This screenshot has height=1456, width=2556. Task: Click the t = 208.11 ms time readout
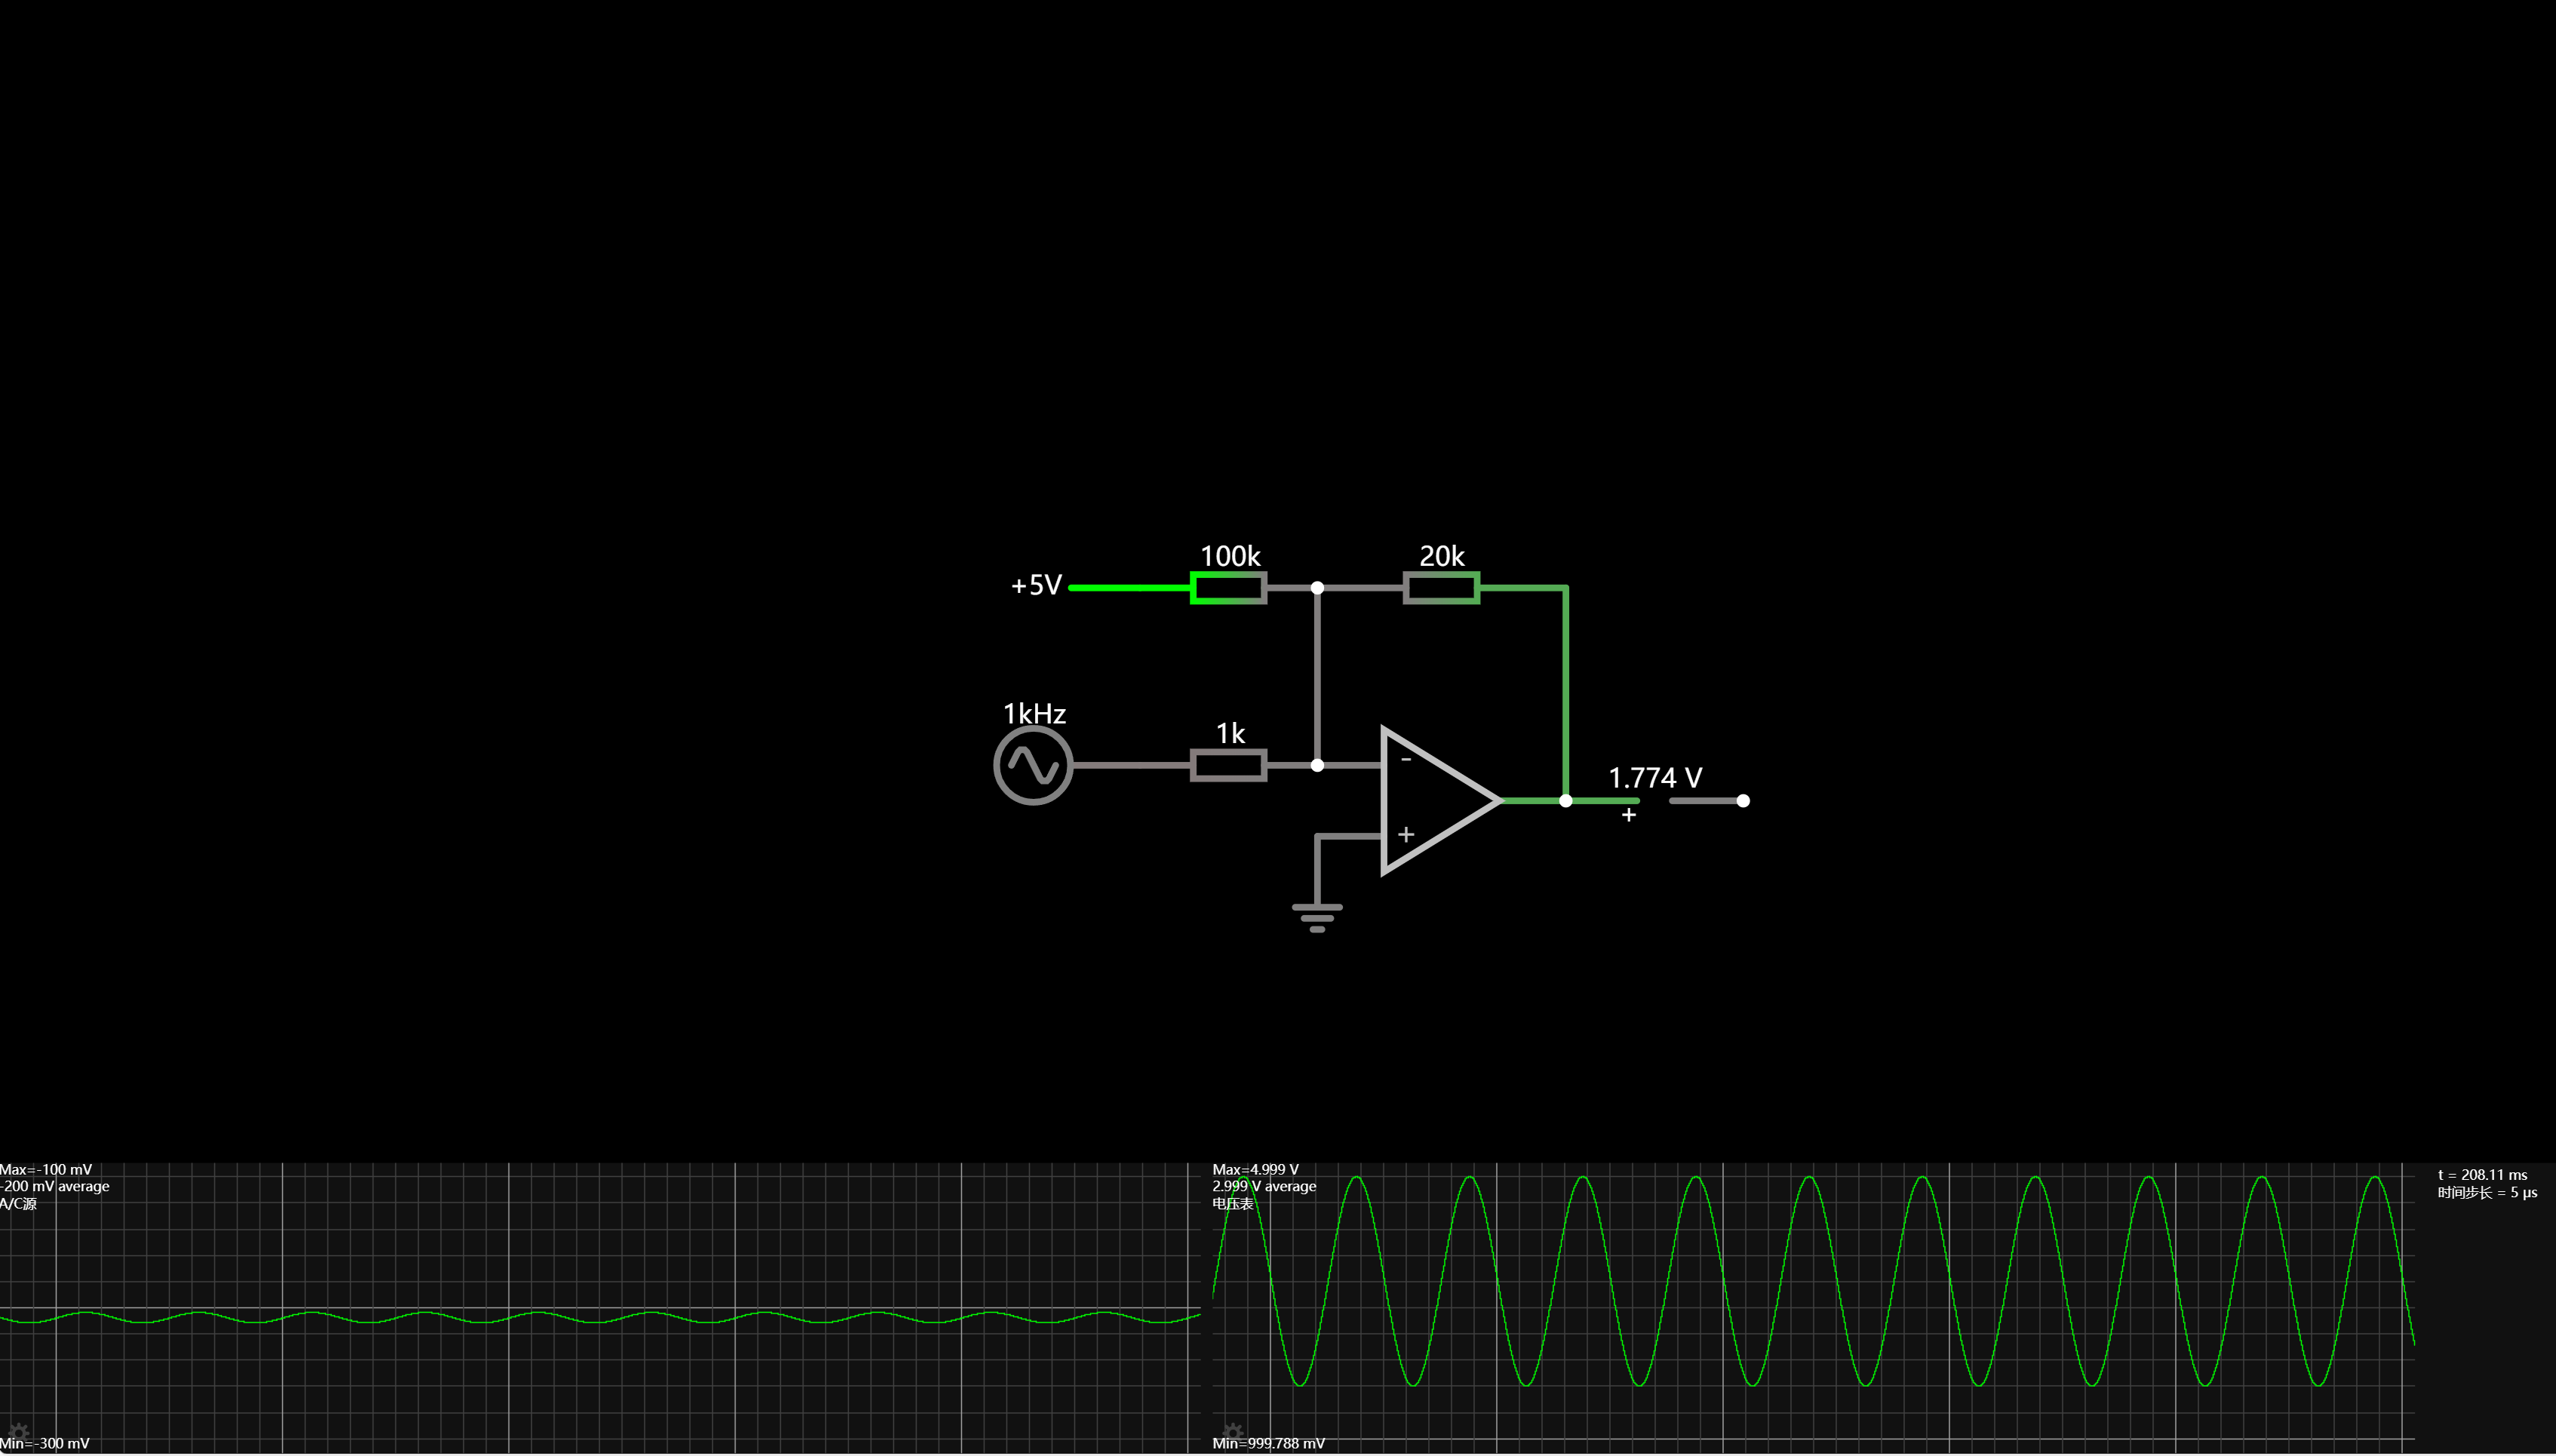pyautogui.click(x=2482, y=1175)
